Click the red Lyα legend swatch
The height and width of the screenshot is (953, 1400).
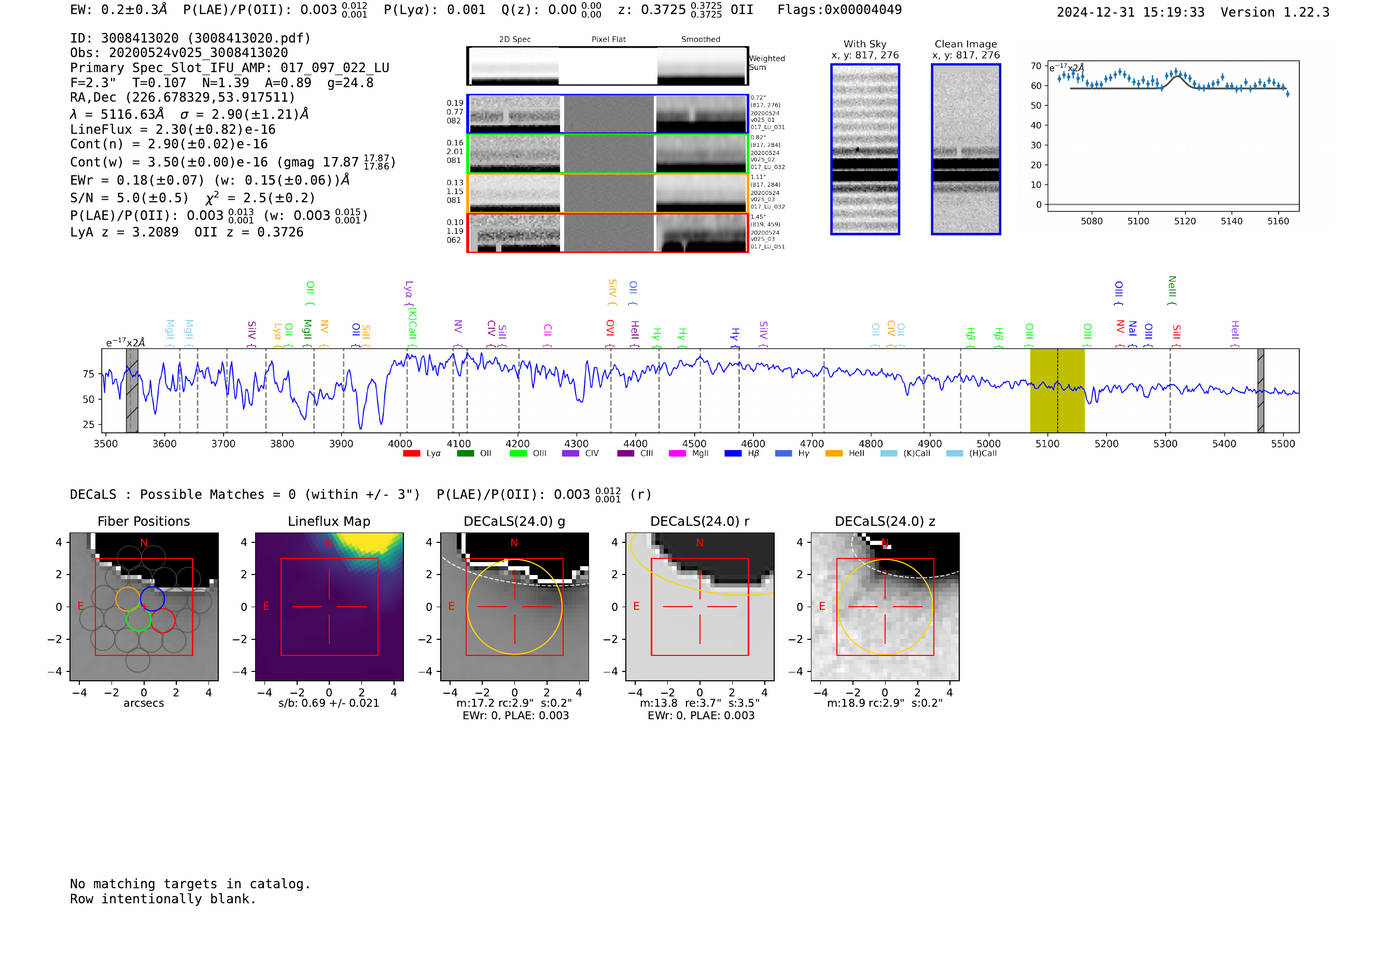[411, 454]
